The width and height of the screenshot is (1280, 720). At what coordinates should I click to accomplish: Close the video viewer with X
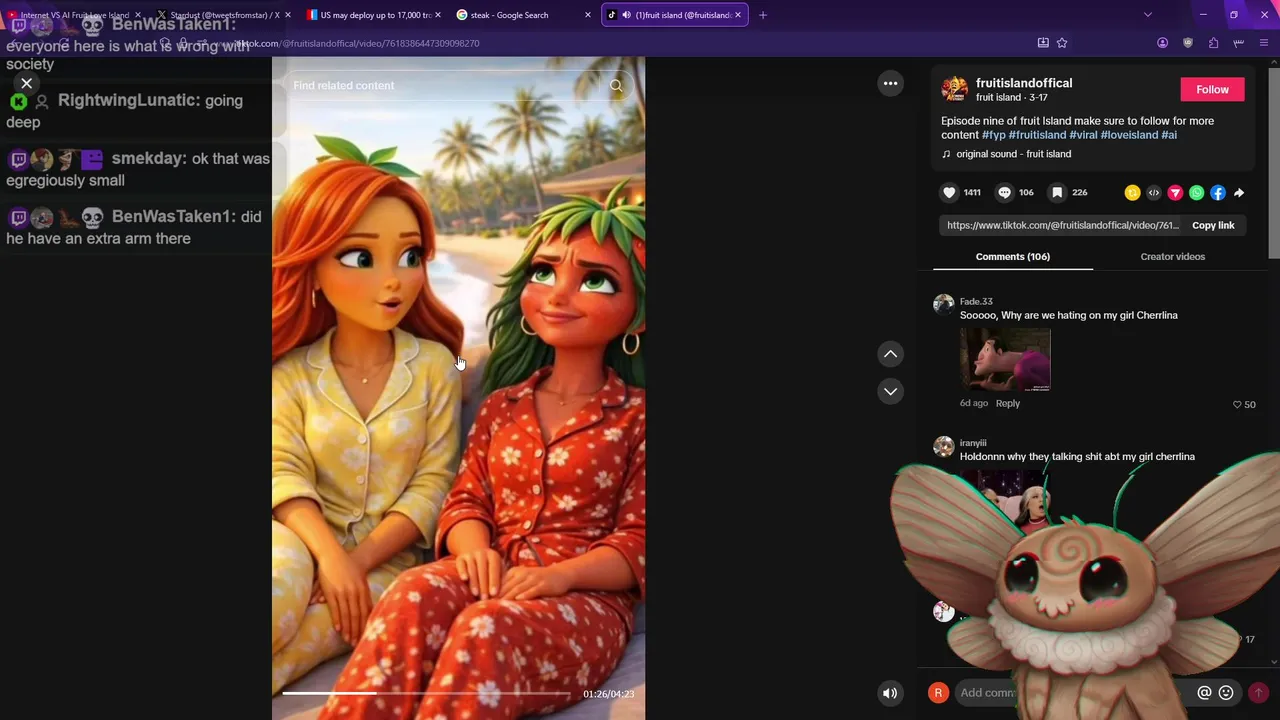pyautogui.click(x=27, y=84)
